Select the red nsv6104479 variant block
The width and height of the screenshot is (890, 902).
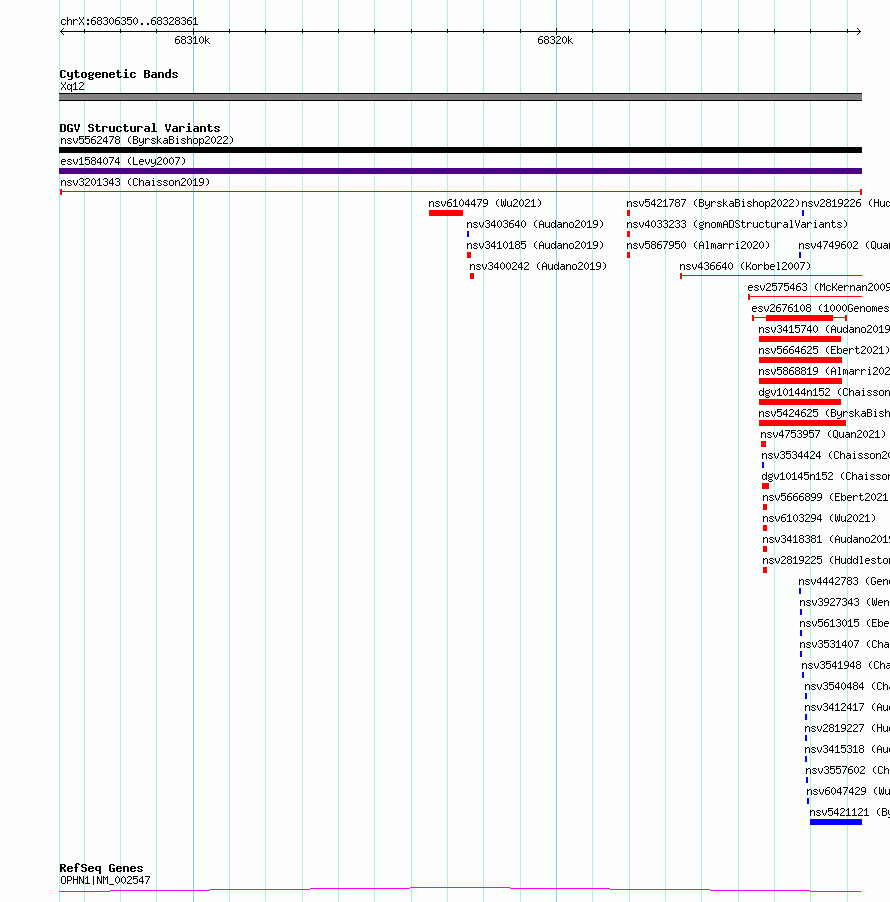(446, 213)
